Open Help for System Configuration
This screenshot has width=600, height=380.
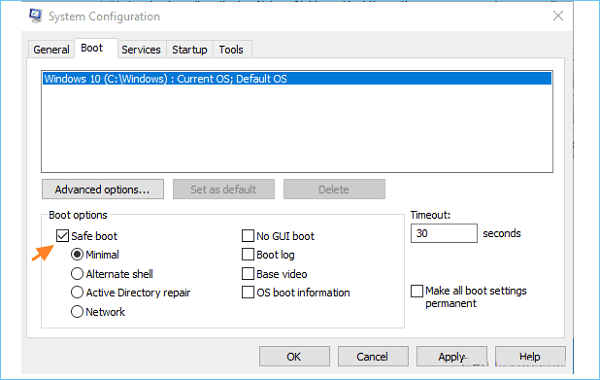pos(530,357)
